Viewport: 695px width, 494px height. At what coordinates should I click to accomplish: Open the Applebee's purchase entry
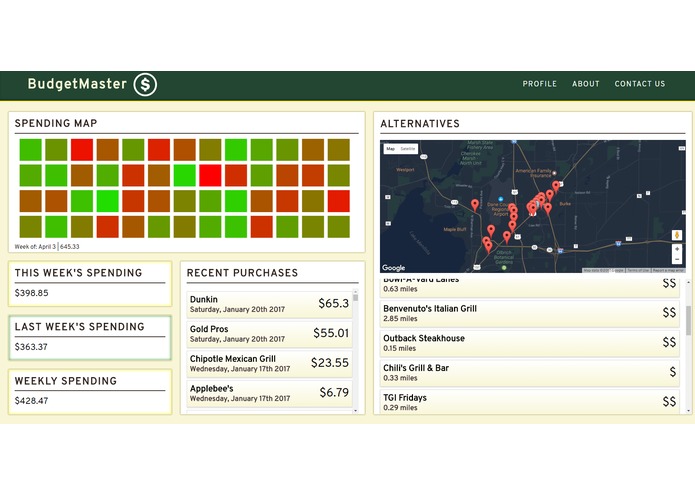[269, 393]
